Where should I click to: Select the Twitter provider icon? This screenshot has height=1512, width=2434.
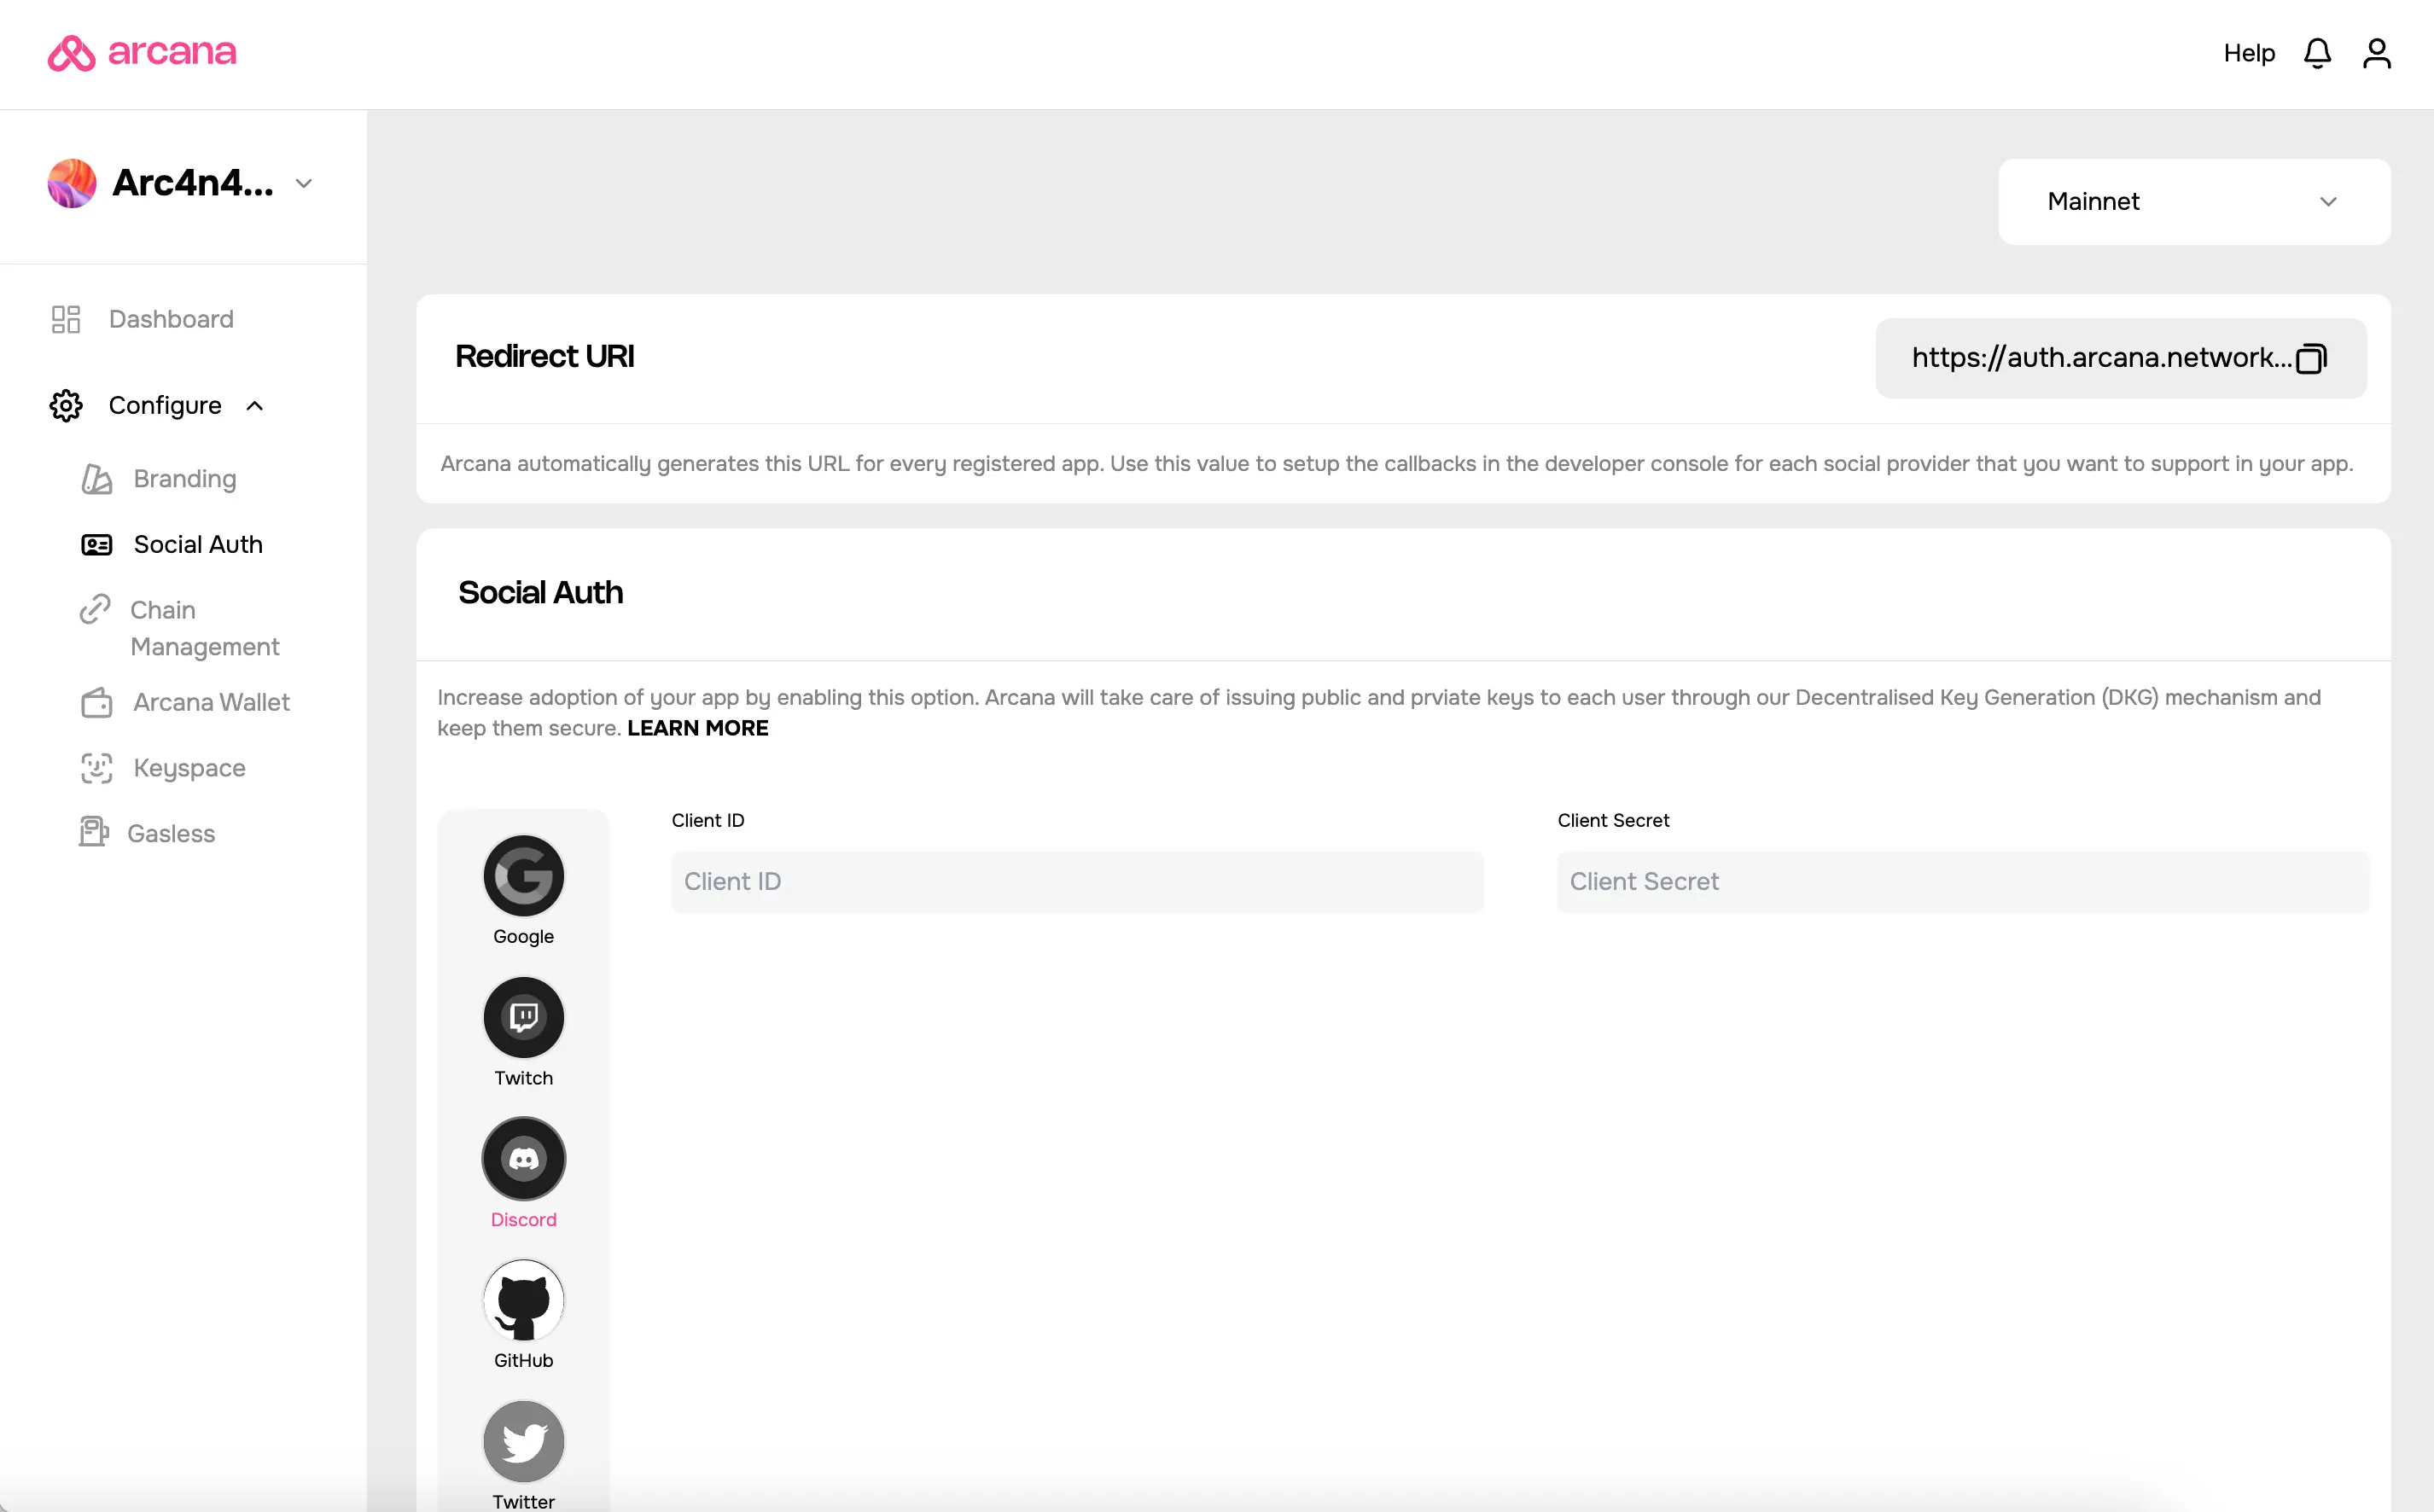(x=524, y=1441)
